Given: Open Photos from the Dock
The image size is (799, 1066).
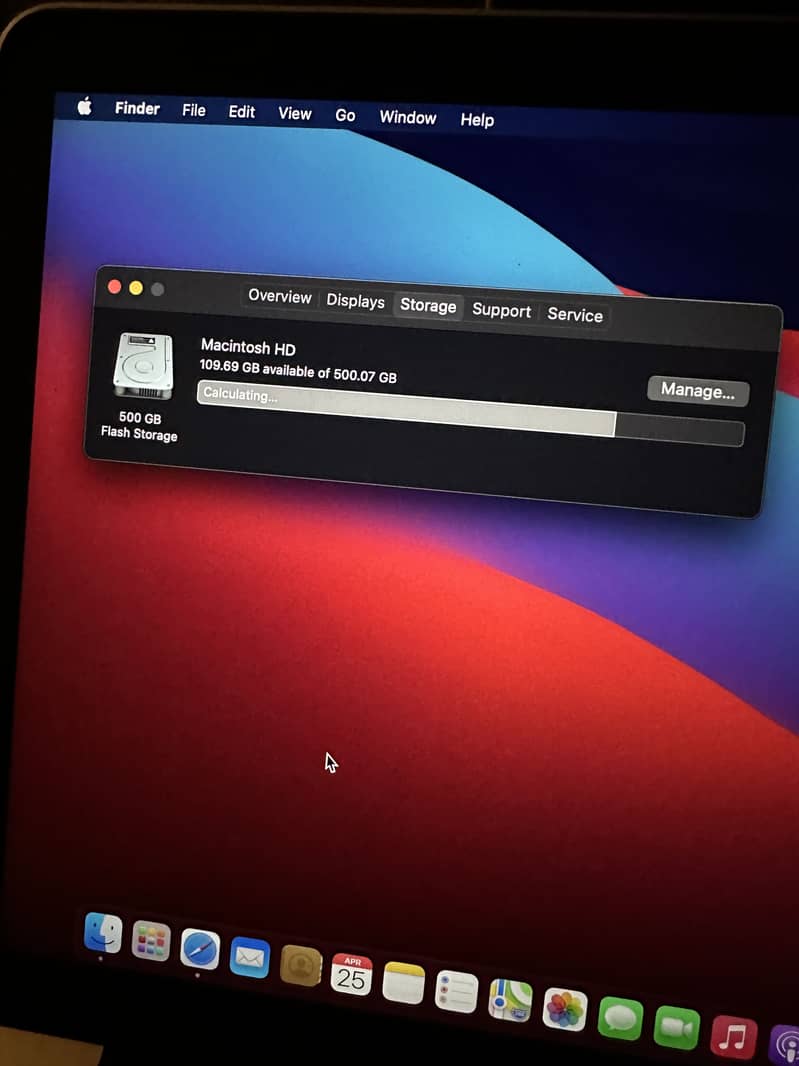Looking at the screenshot, I should 565,1010.
